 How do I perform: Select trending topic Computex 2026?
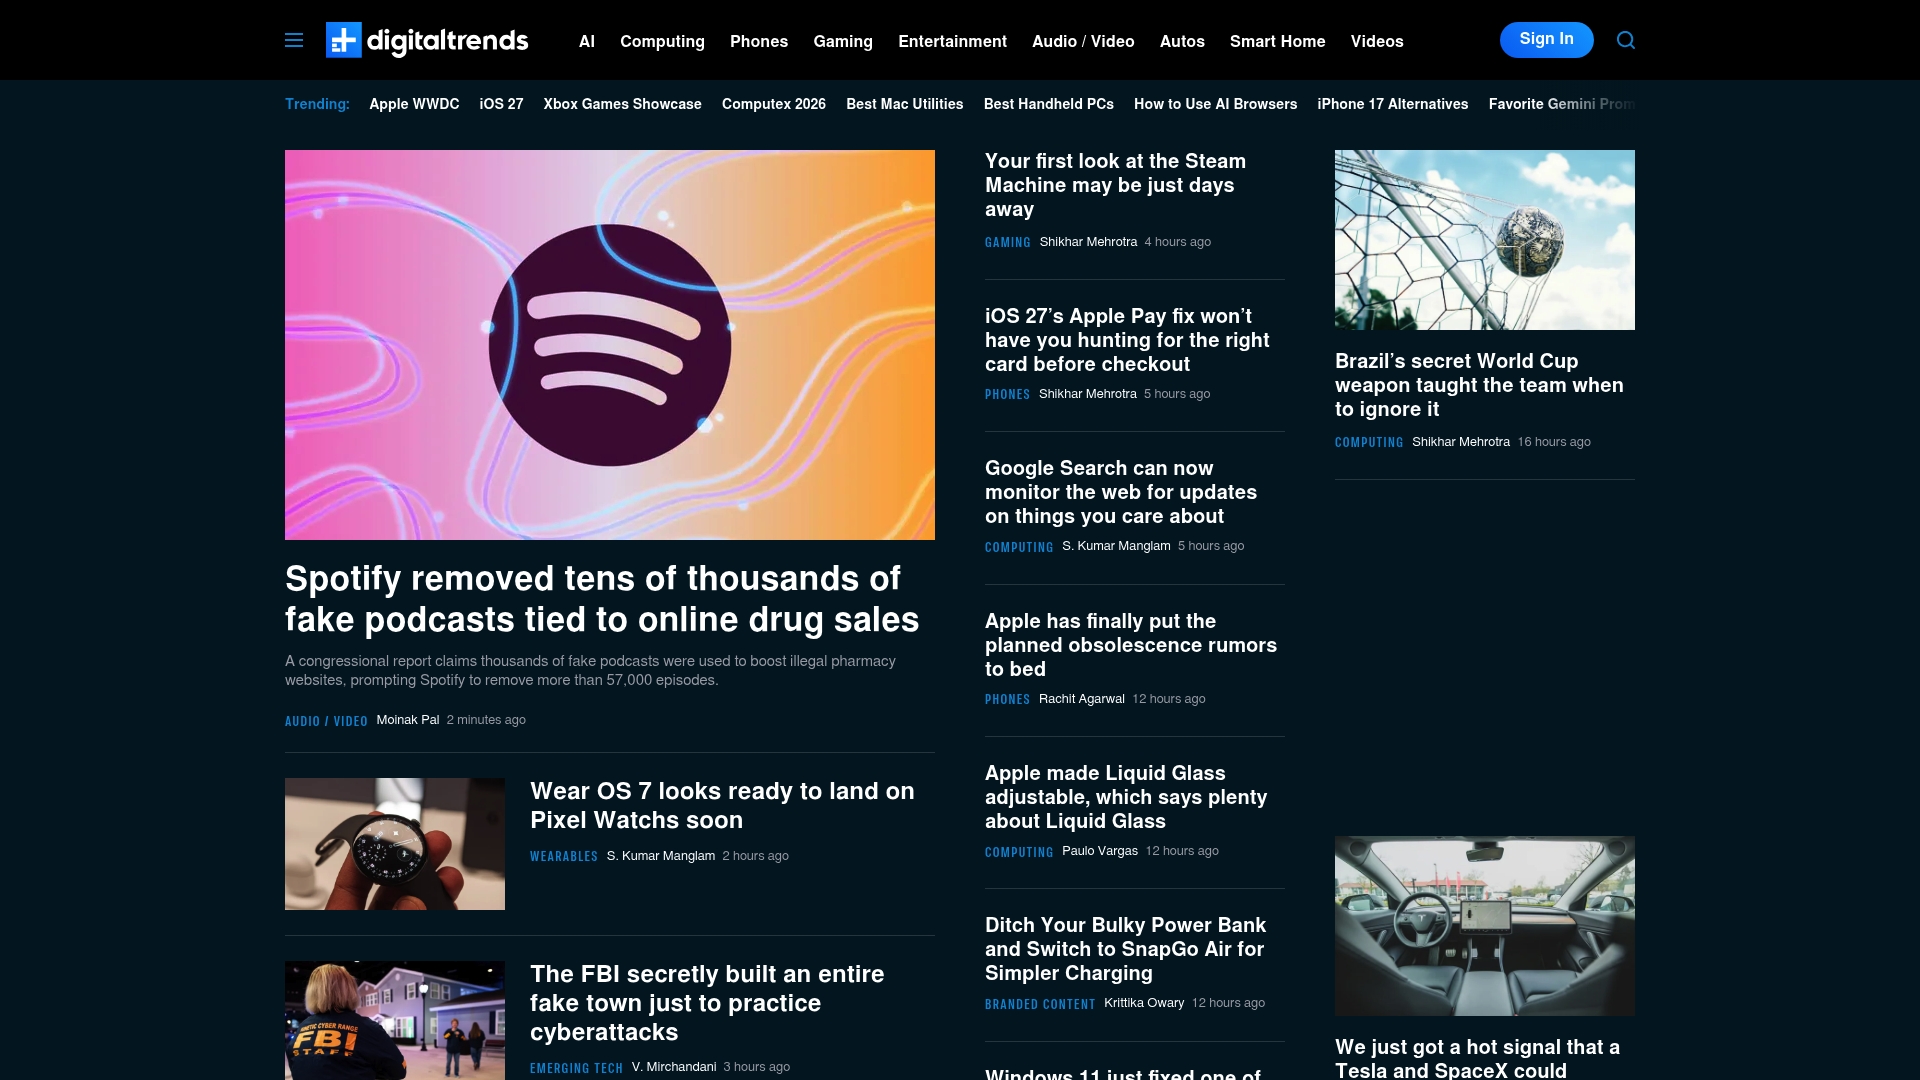click(774, 104)
